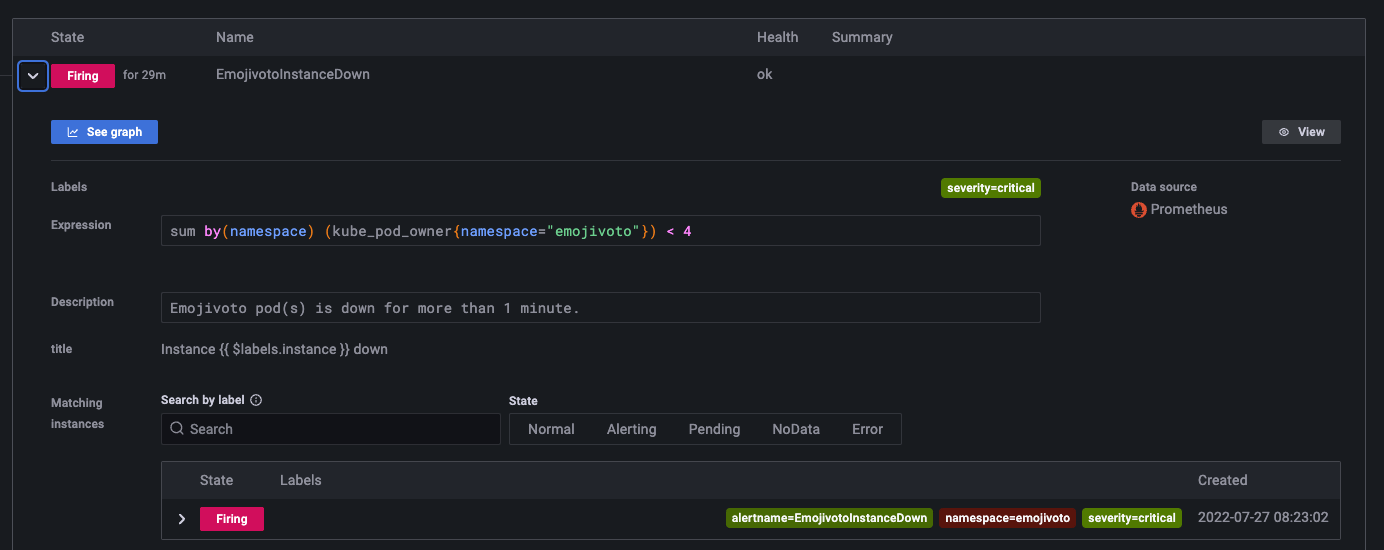Focus the Search by label input
Screen dimensions: 1384x550
(330, 429)
